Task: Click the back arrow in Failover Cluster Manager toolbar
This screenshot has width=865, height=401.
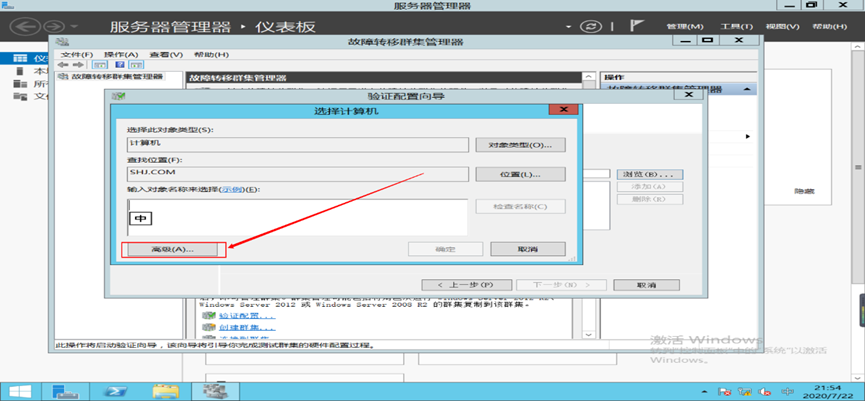Action: tap(63, 65)
